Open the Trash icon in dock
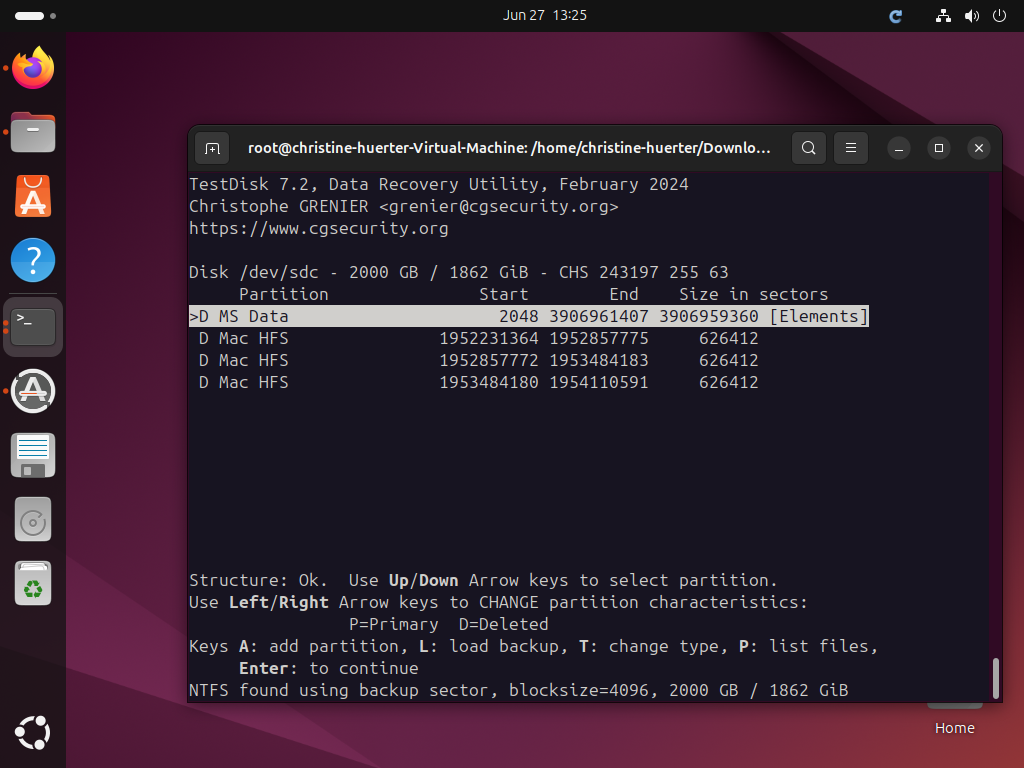This screenshot has height=768, width=1024. (x=33, y=583)
